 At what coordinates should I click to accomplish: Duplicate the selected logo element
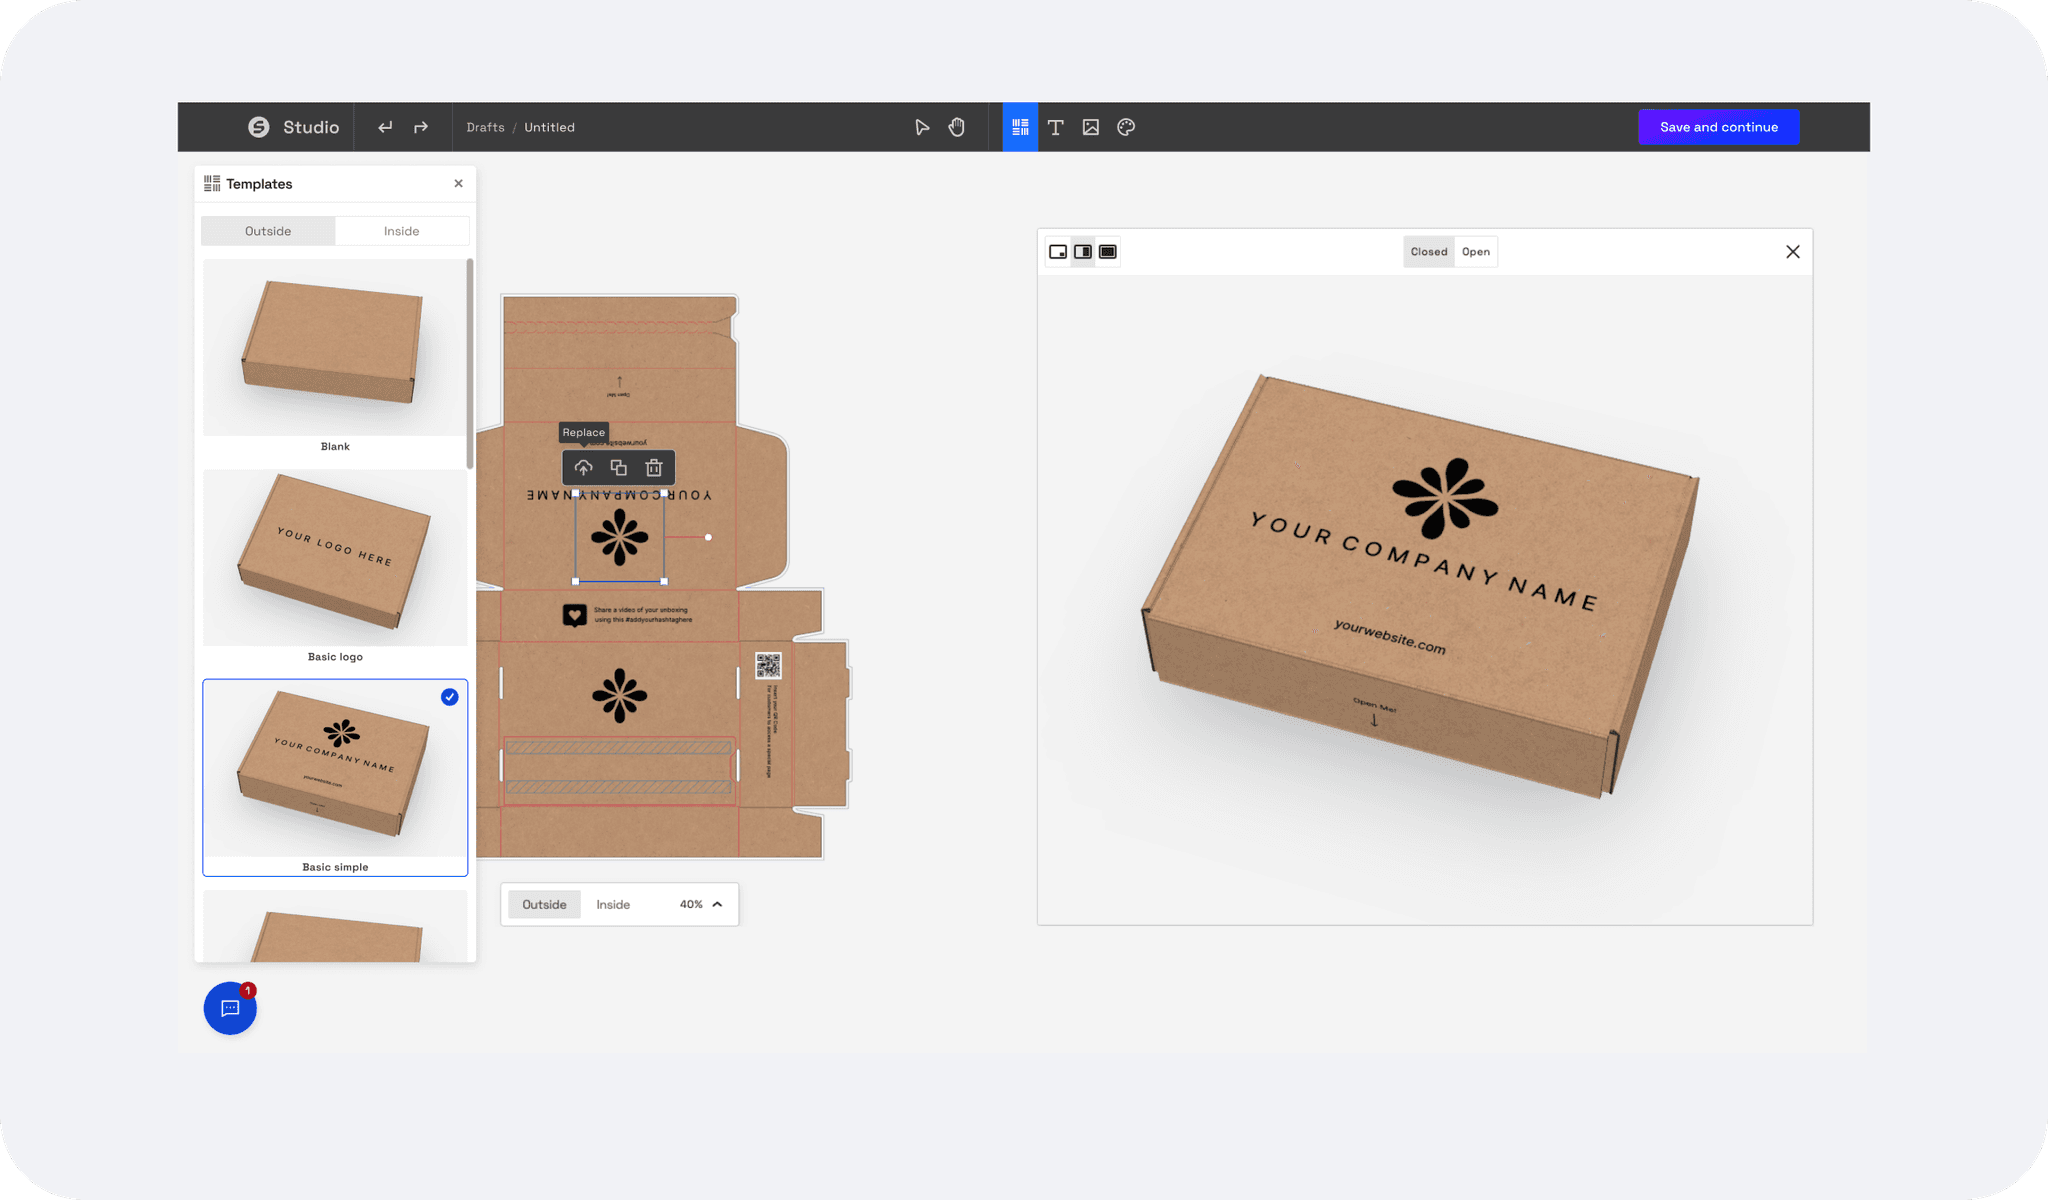click(619, 468)
